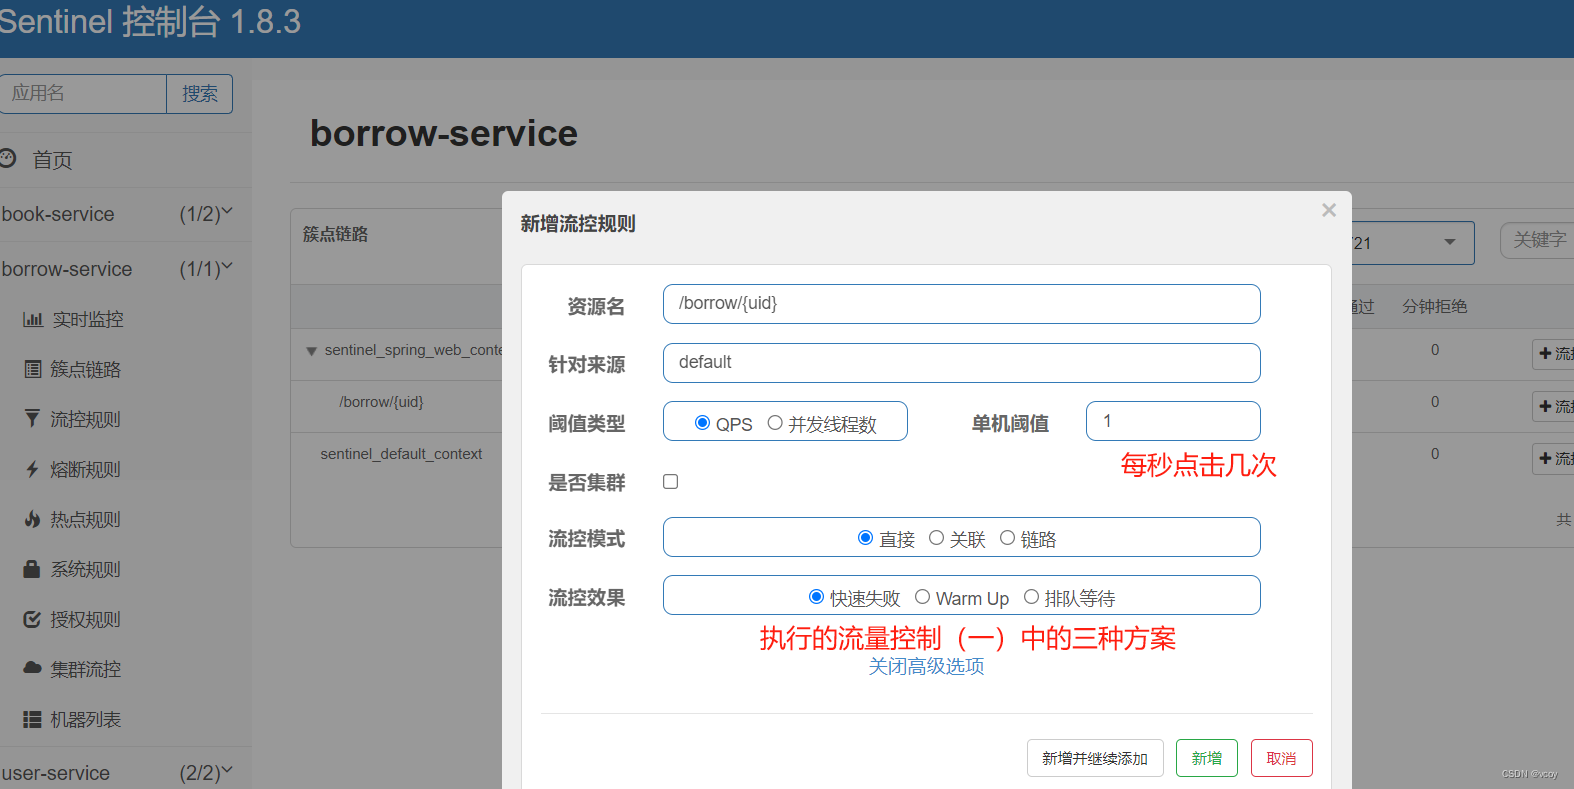Click the list icon for 机器列表
The width and height of the screenshot is (1574, 789).
coord(33,719)
